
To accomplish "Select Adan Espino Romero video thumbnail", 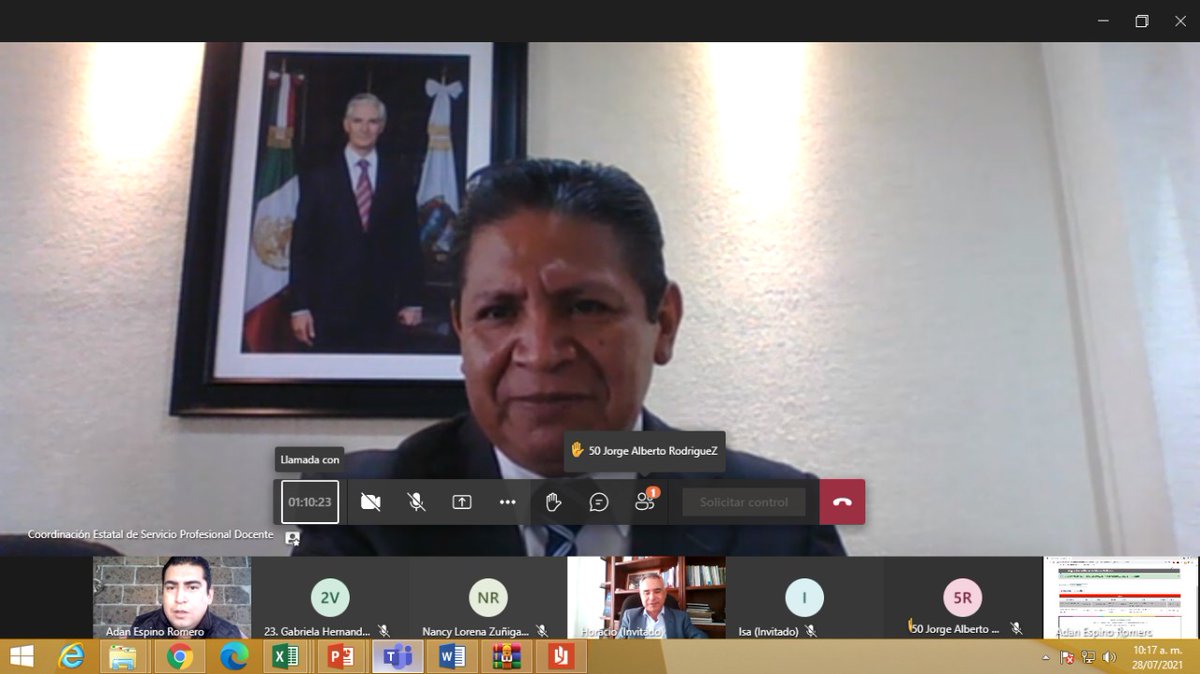I will click(x=172, y=598).
